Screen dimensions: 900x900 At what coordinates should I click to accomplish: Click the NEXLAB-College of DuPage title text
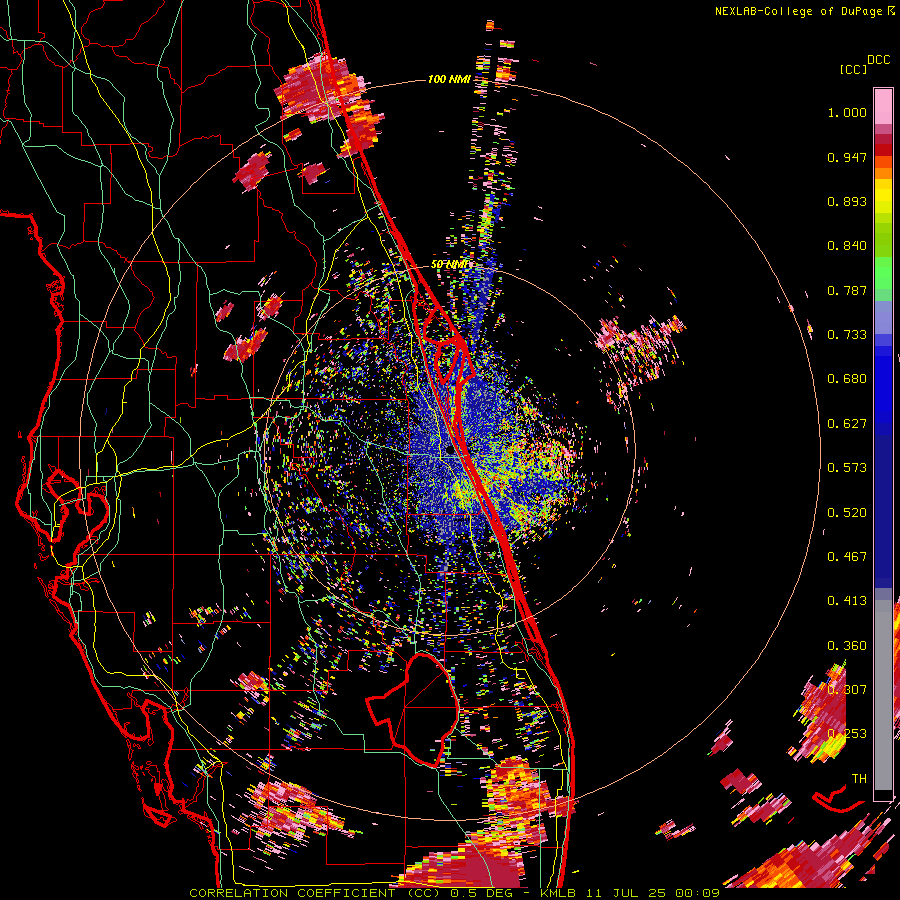(x=798, y=11)
